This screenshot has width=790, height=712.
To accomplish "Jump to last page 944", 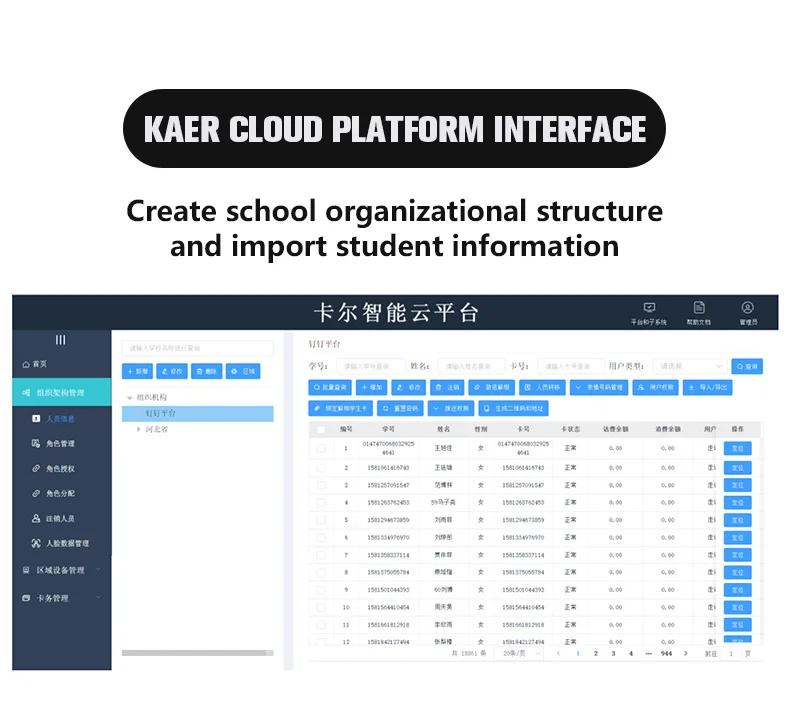I will tap(667, 654).
